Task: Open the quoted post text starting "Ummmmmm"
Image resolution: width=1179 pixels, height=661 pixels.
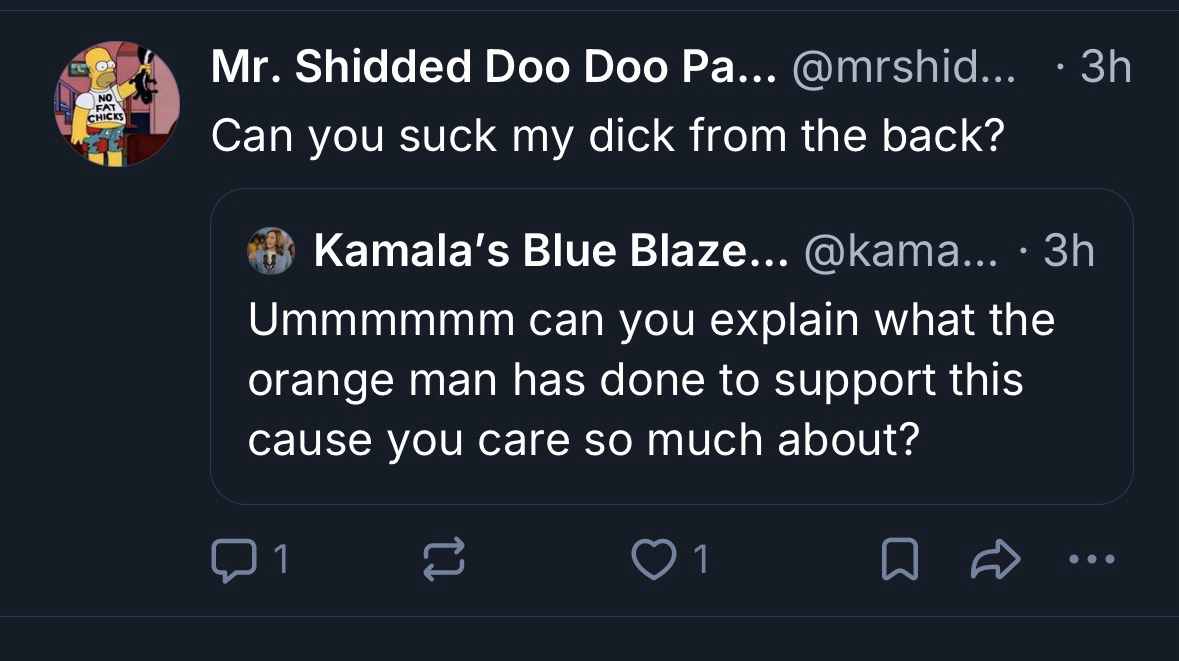Action: coord(651,321)
